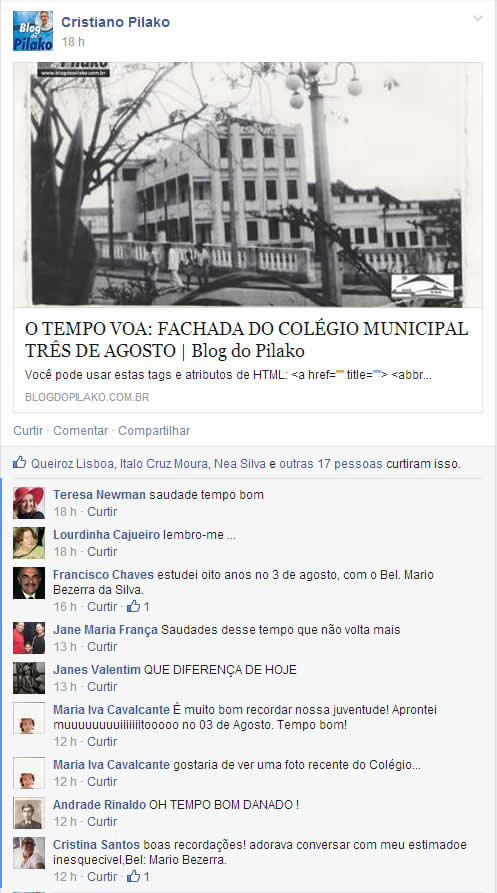Share the post via Compartilhar
This screenshot has height=893, width=497.
(x=154, y=431)
